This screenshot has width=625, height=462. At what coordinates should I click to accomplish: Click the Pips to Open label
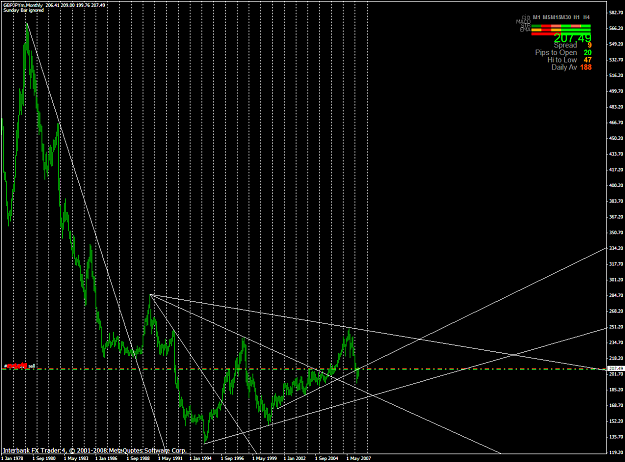point(556,53)
